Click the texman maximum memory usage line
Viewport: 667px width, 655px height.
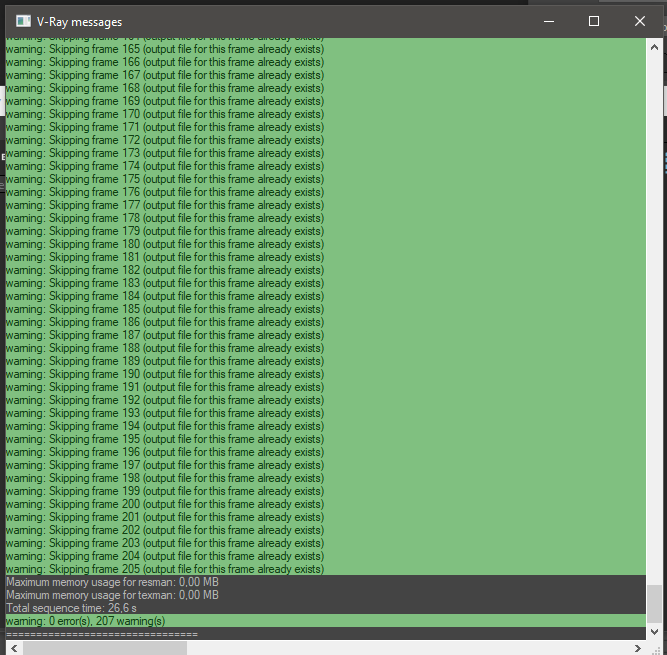112,595
